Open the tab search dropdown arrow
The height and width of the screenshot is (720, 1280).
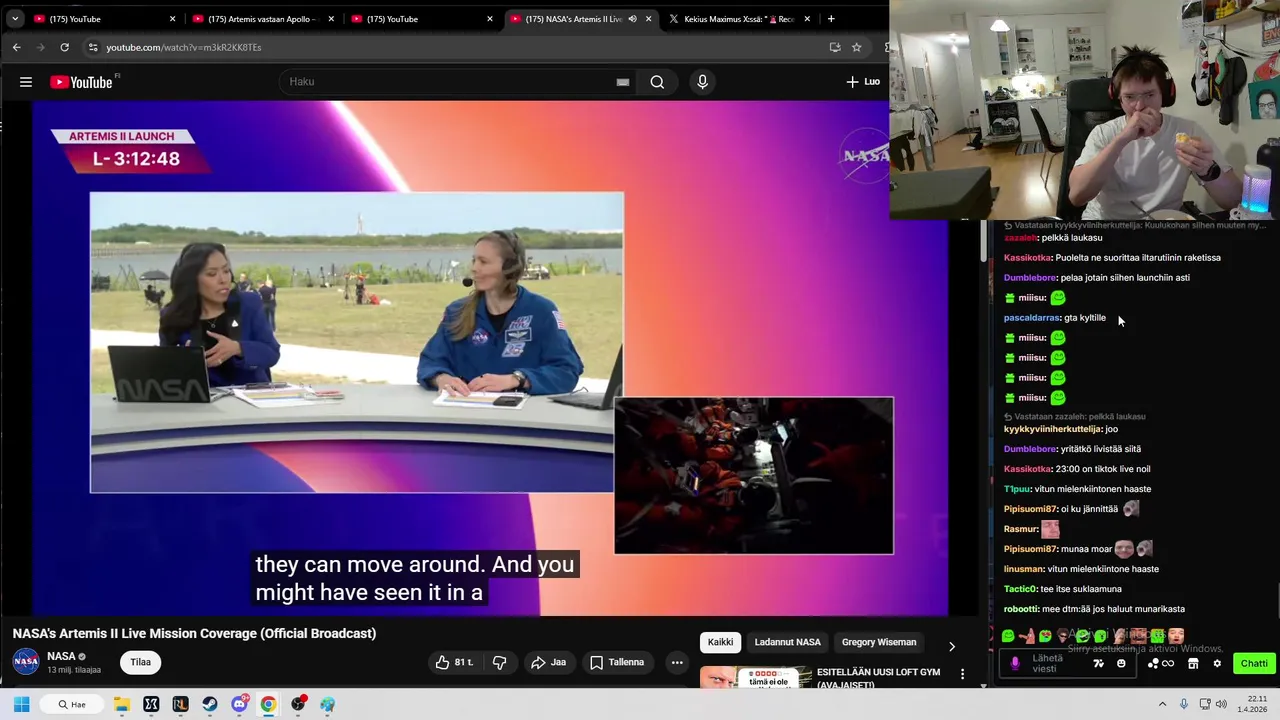[x=15, y=19]
